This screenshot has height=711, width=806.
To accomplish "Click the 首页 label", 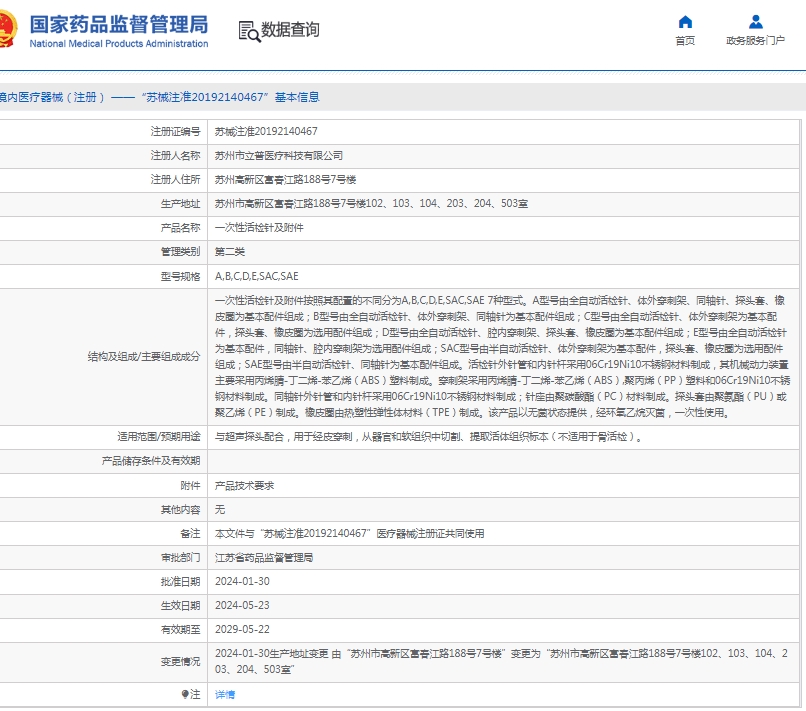I will coord(685,41).
